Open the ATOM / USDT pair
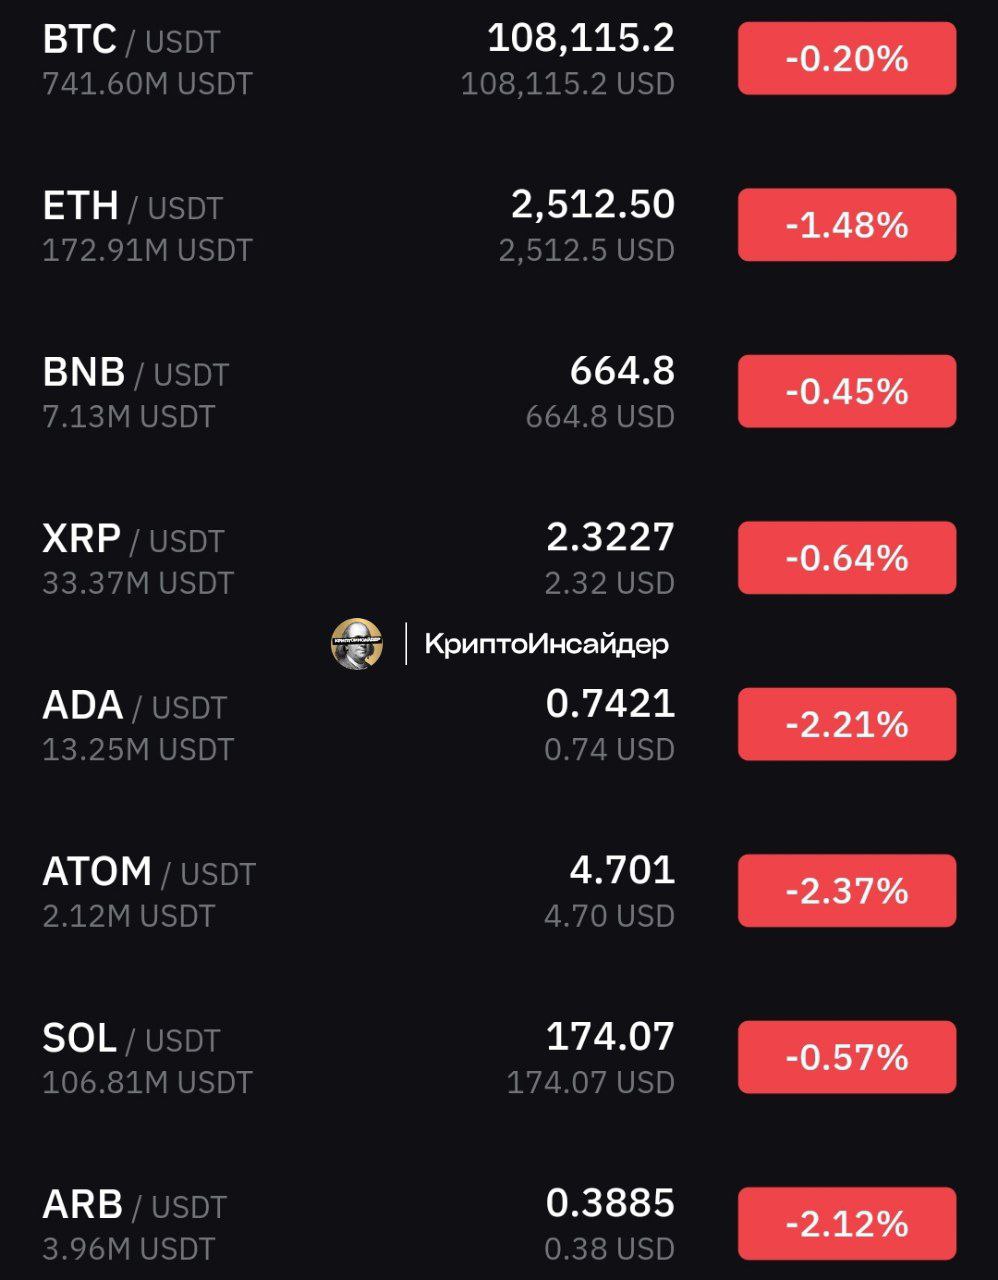Image resolution: width=998 pixels, height=1280 pixels. tap(499, 891)
